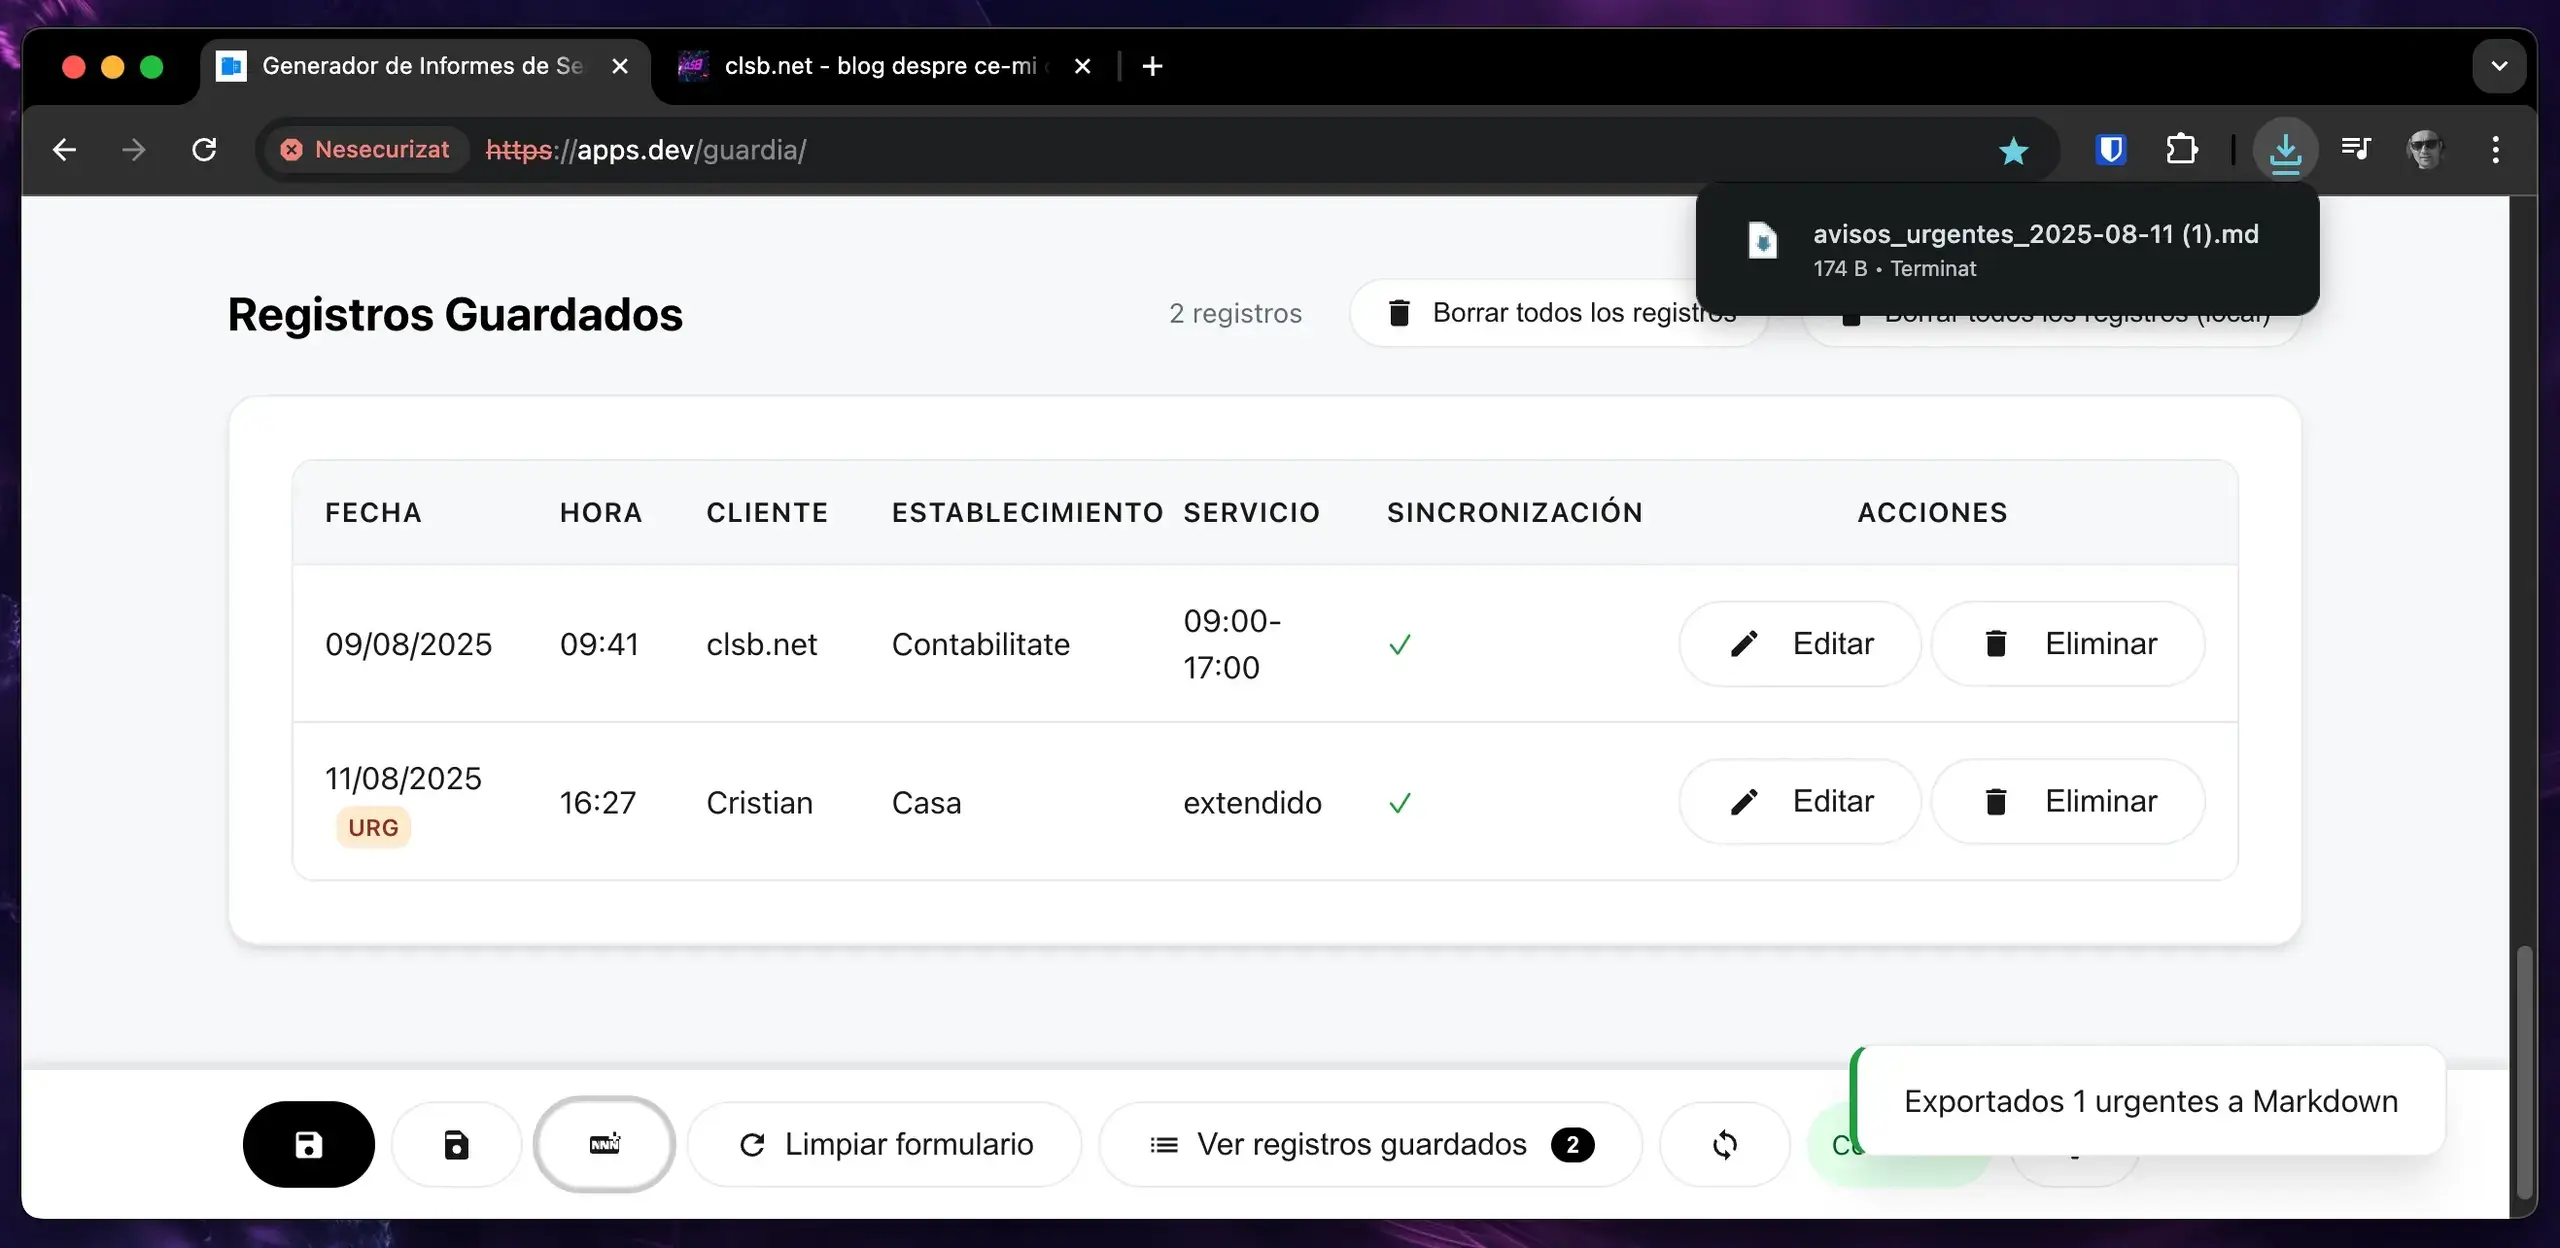The height and width of the screenshot is (1248, 2560).
Task: Open Ver registros guardados list
Action: pos(1371,1144)
